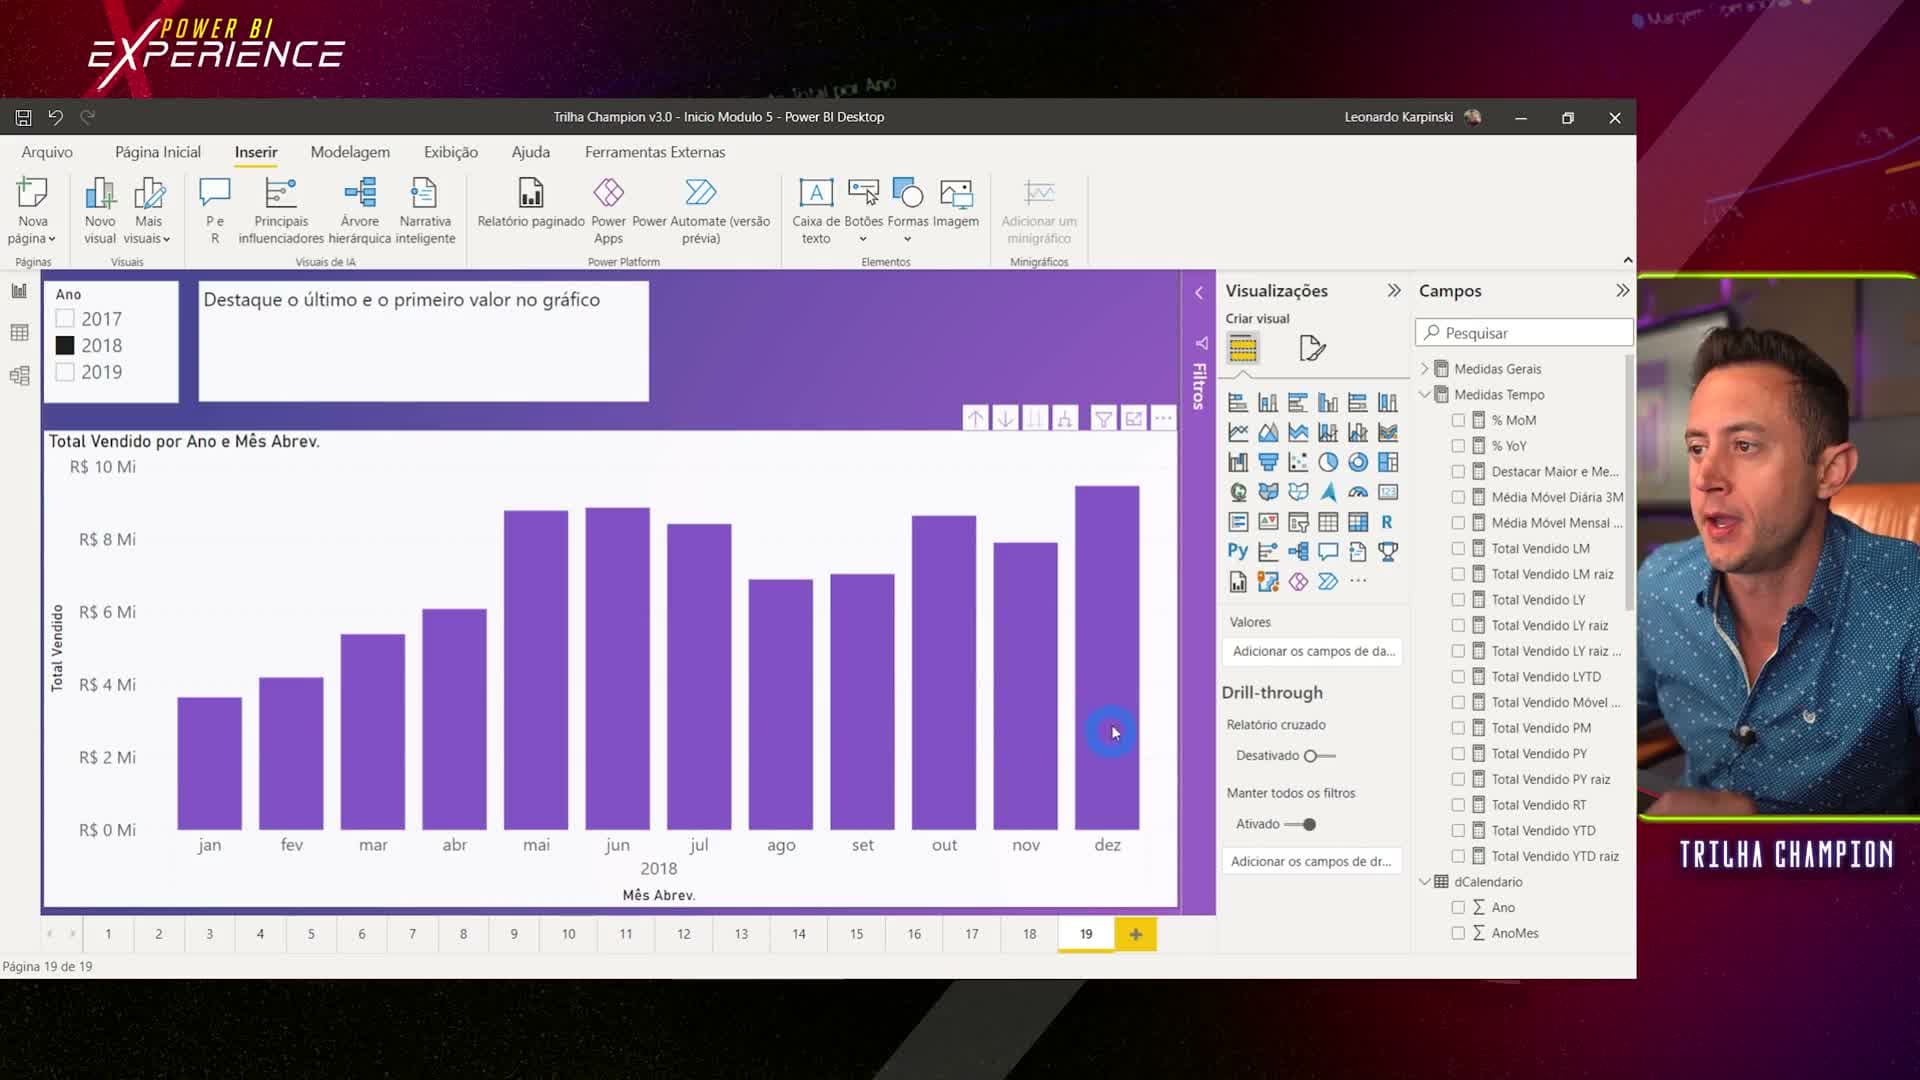
Task: Select the Area chart visual
Action: point(1268,432)
